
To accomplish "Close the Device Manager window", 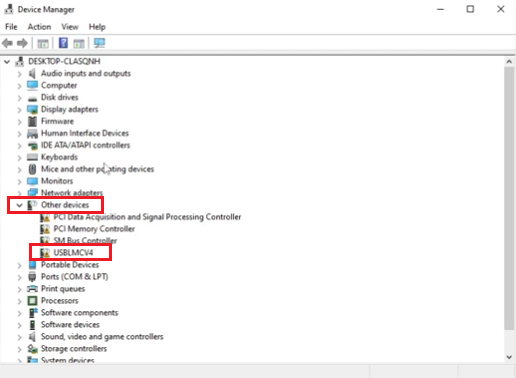I will [x=501, y=9].
